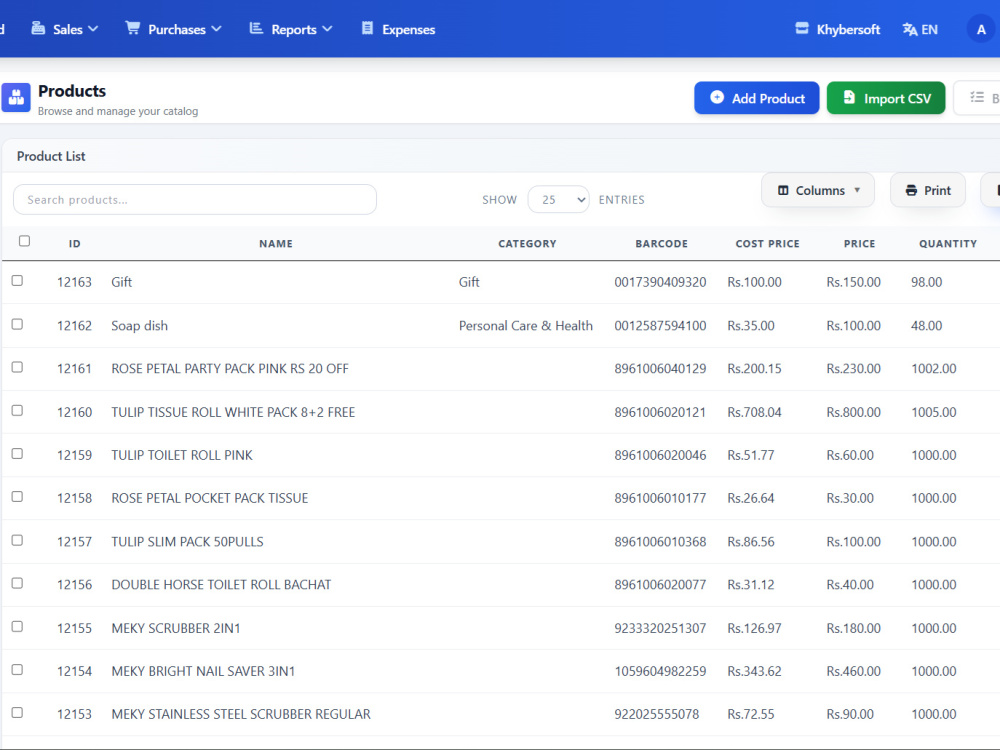The height and width of the screenshot is (750, 1000).
Task: Toggle the select-all checkbox in header
Action: (x=24, y=241)
